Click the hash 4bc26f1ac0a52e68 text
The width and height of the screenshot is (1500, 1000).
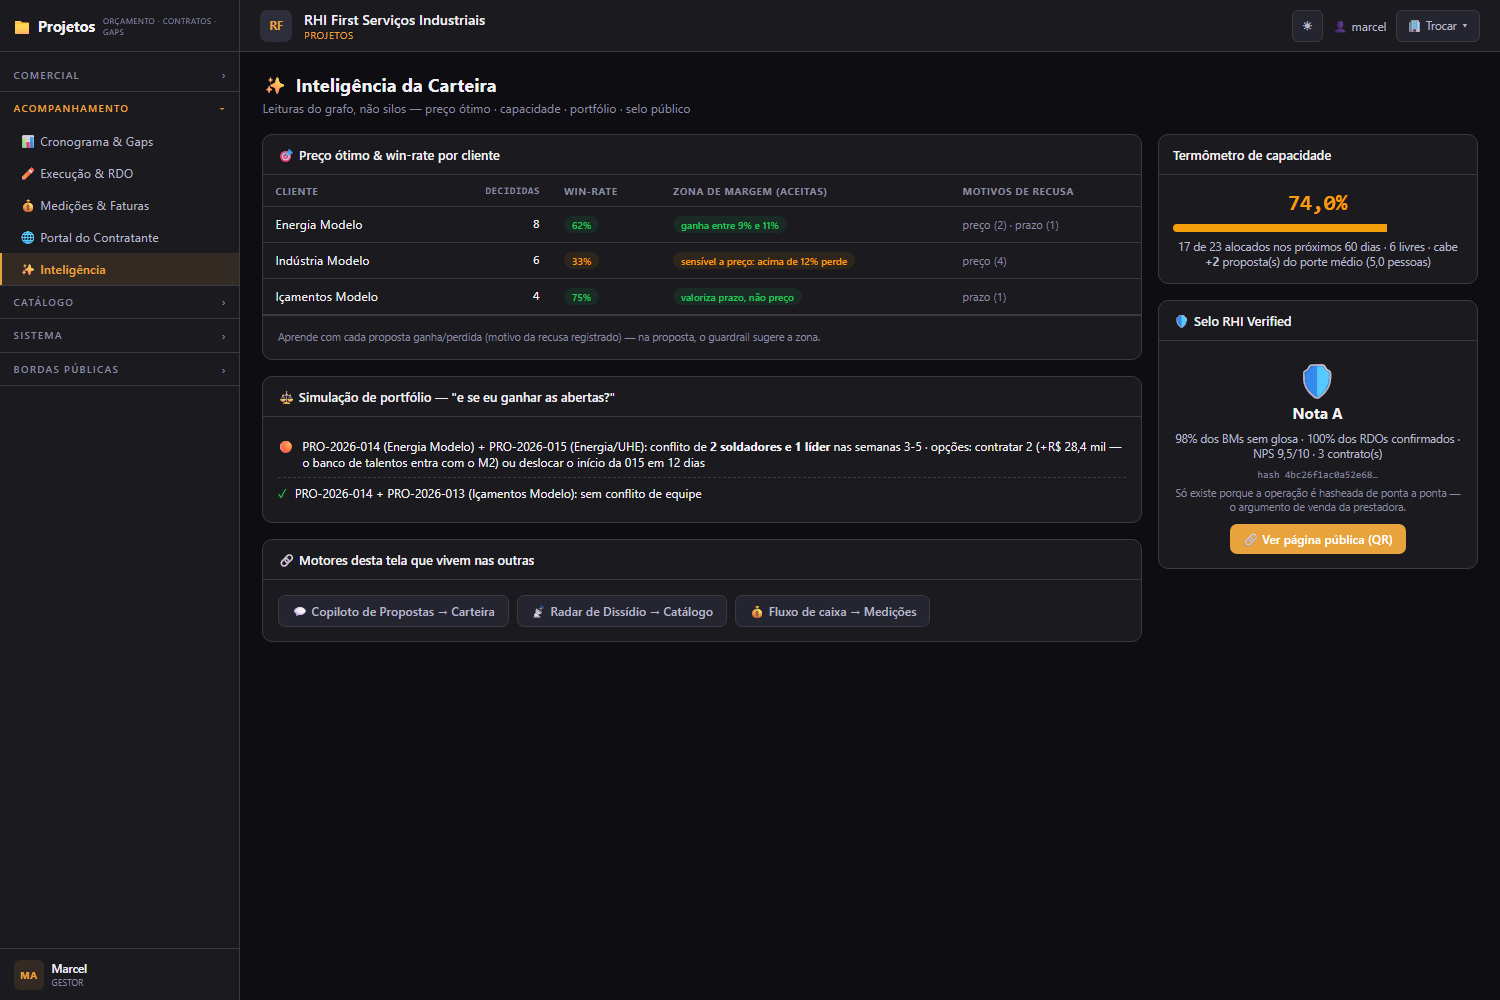pyautogui.click(x=1317, y=475)
